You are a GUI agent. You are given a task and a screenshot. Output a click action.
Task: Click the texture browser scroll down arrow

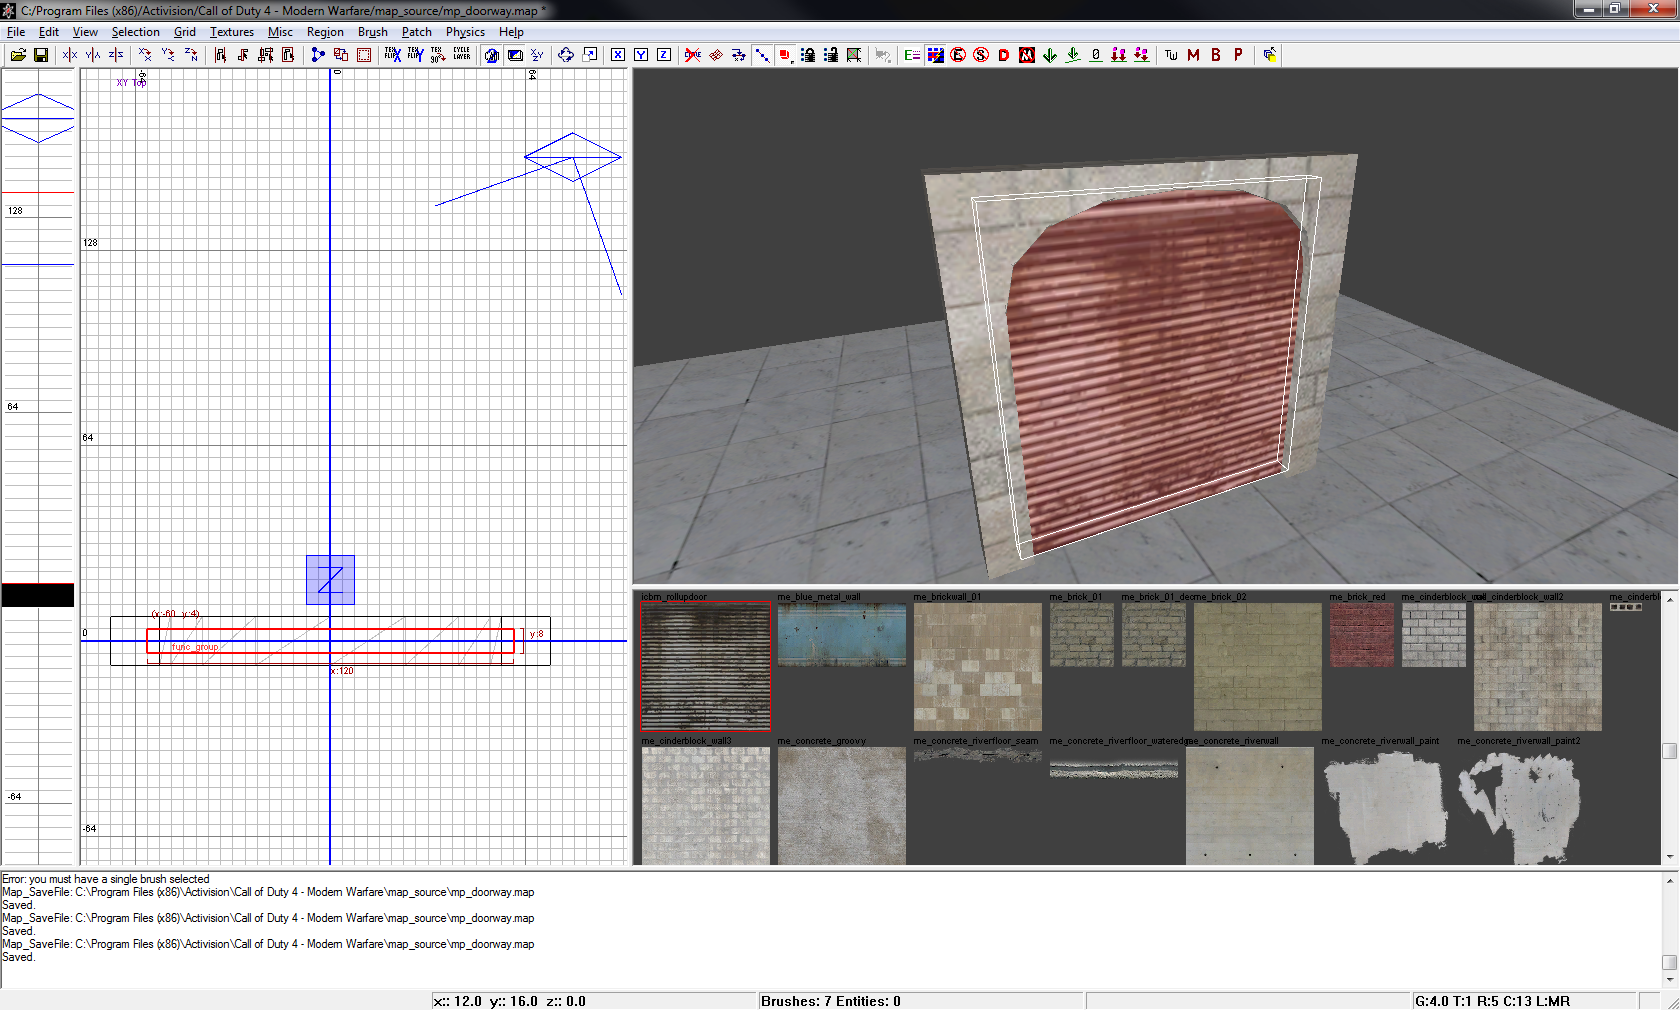1669,857
